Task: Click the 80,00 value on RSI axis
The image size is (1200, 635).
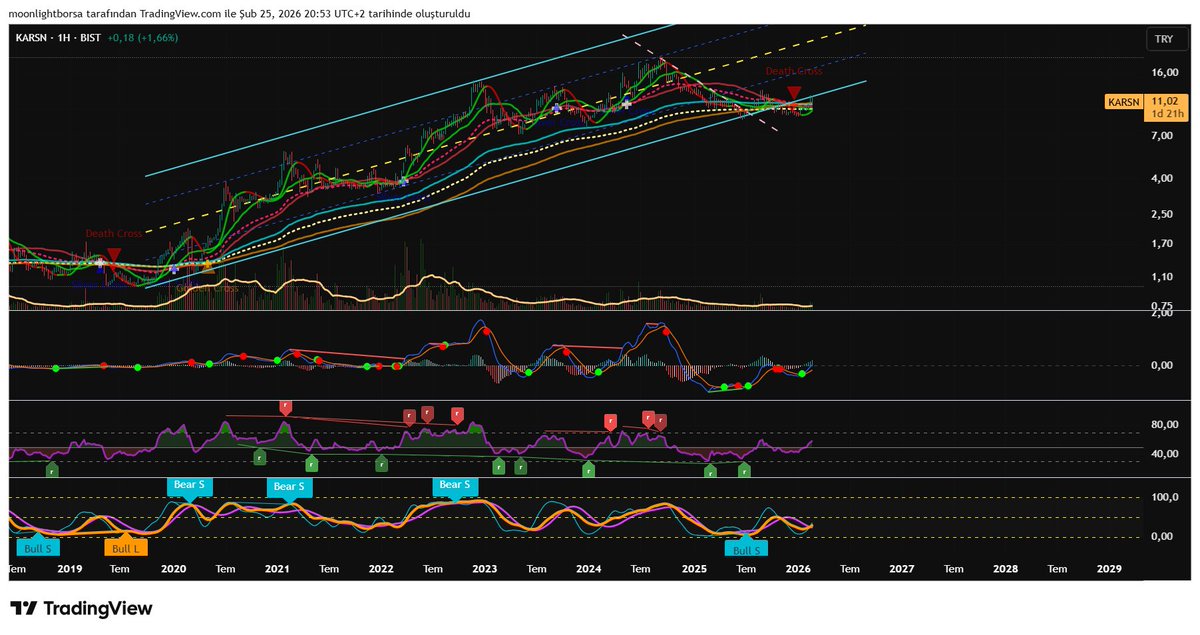Action: [x=1164, y=425]
